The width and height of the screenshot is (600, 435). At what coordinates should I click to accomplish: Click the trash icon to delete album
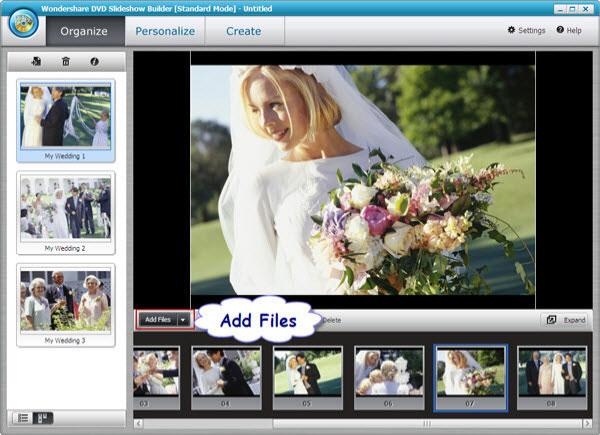click(66, 62)
